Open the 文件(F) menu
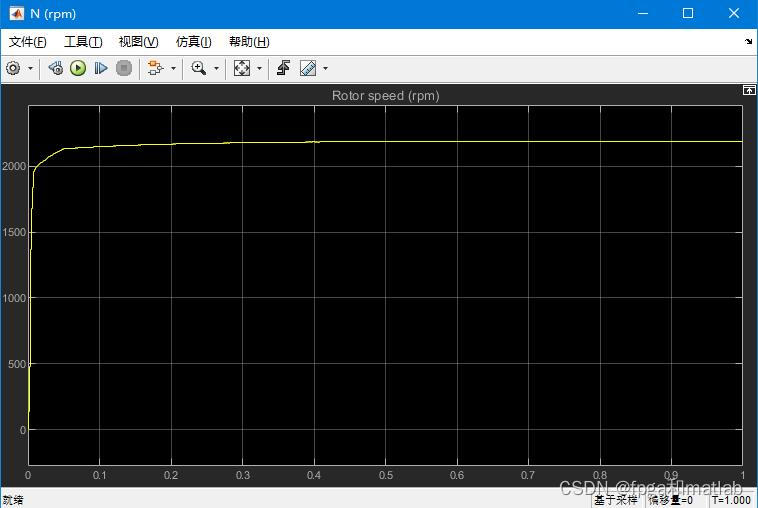758x508 pixels. tap(28, 42)
